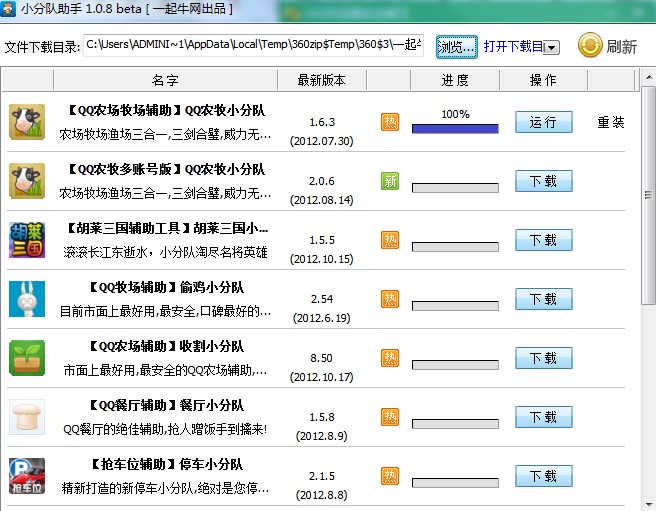Viewport: 656px width, 511px height.
Task: Download 停车小分队 version 2.1.5
Action: 543,476
